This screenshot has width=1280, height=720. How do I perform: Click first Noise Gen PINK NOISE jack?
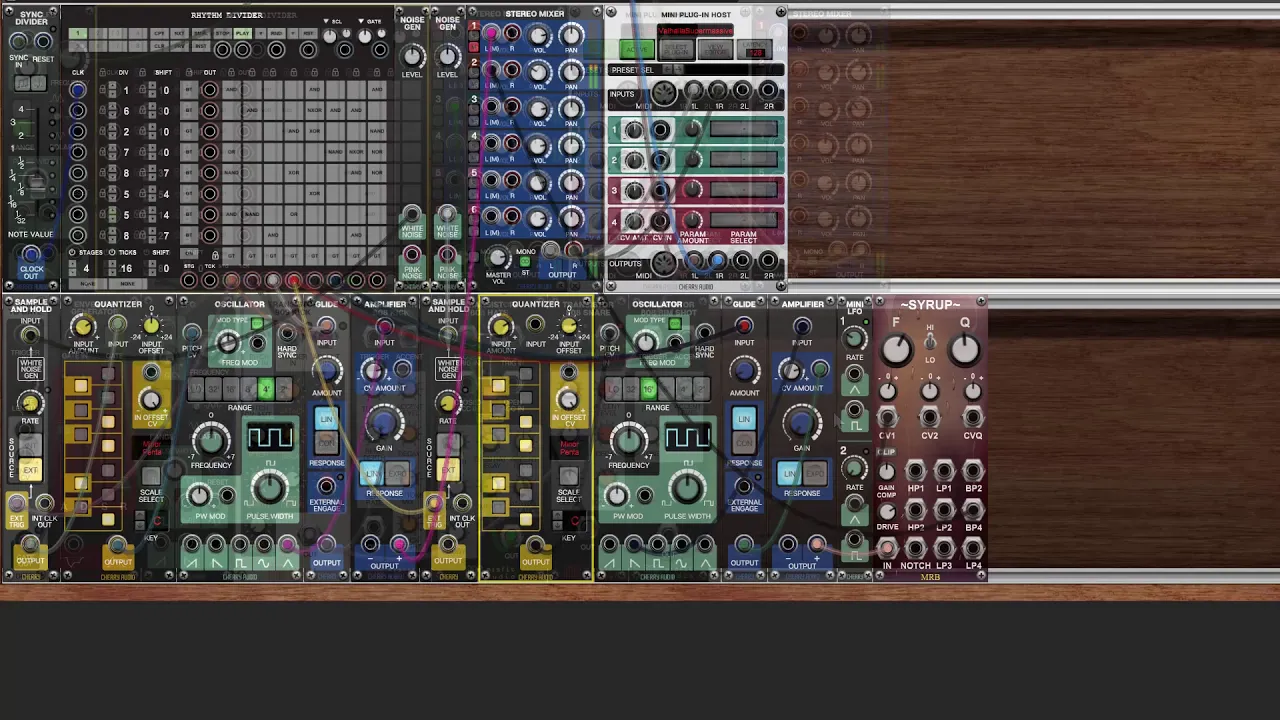(x=411, y=256)
